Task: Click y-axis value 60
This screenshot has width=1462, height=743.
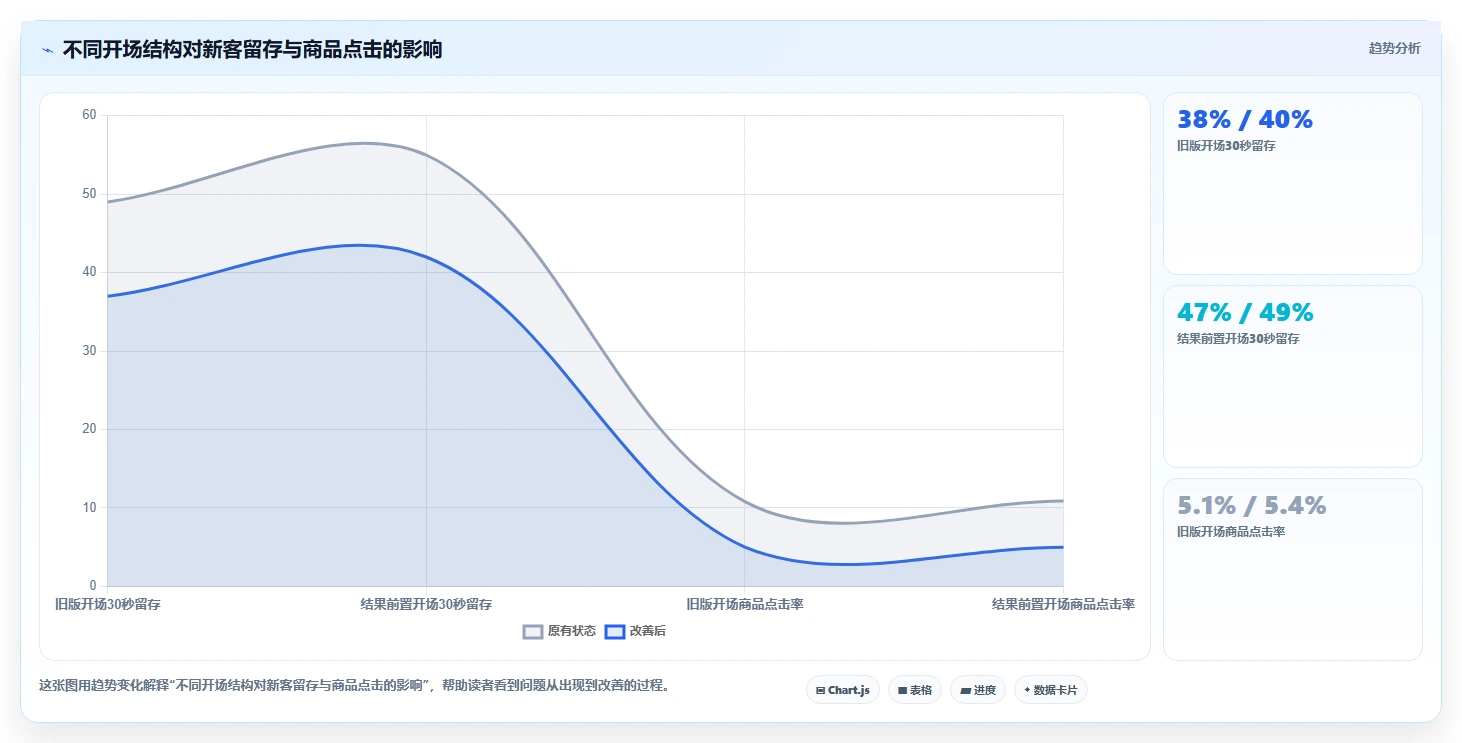Action: pyautogui.click(x=89, y=115)
